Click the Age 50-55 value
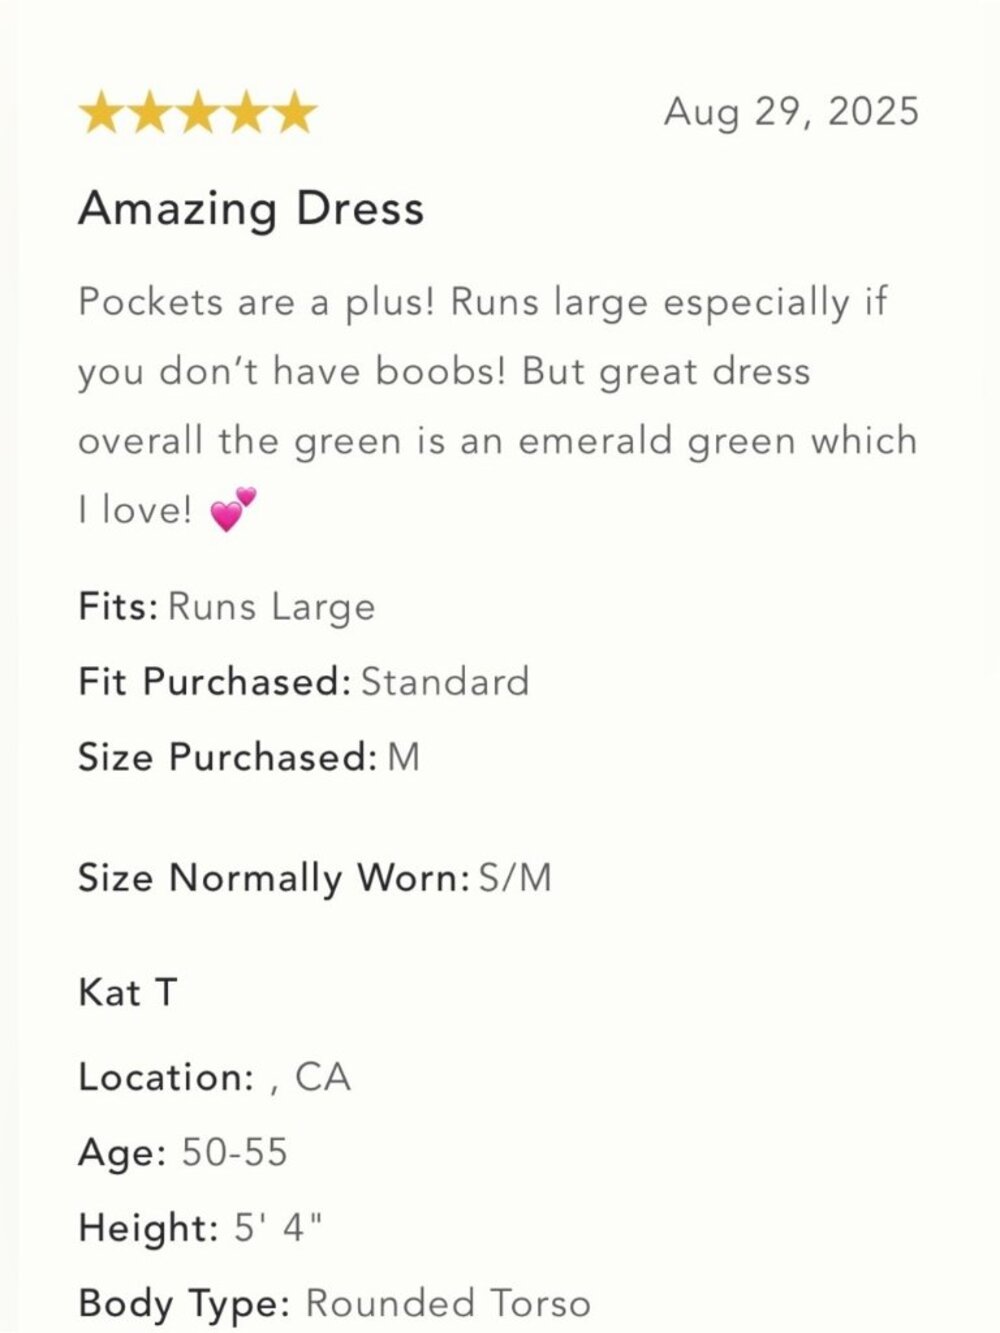 (x=235, y=1153)
